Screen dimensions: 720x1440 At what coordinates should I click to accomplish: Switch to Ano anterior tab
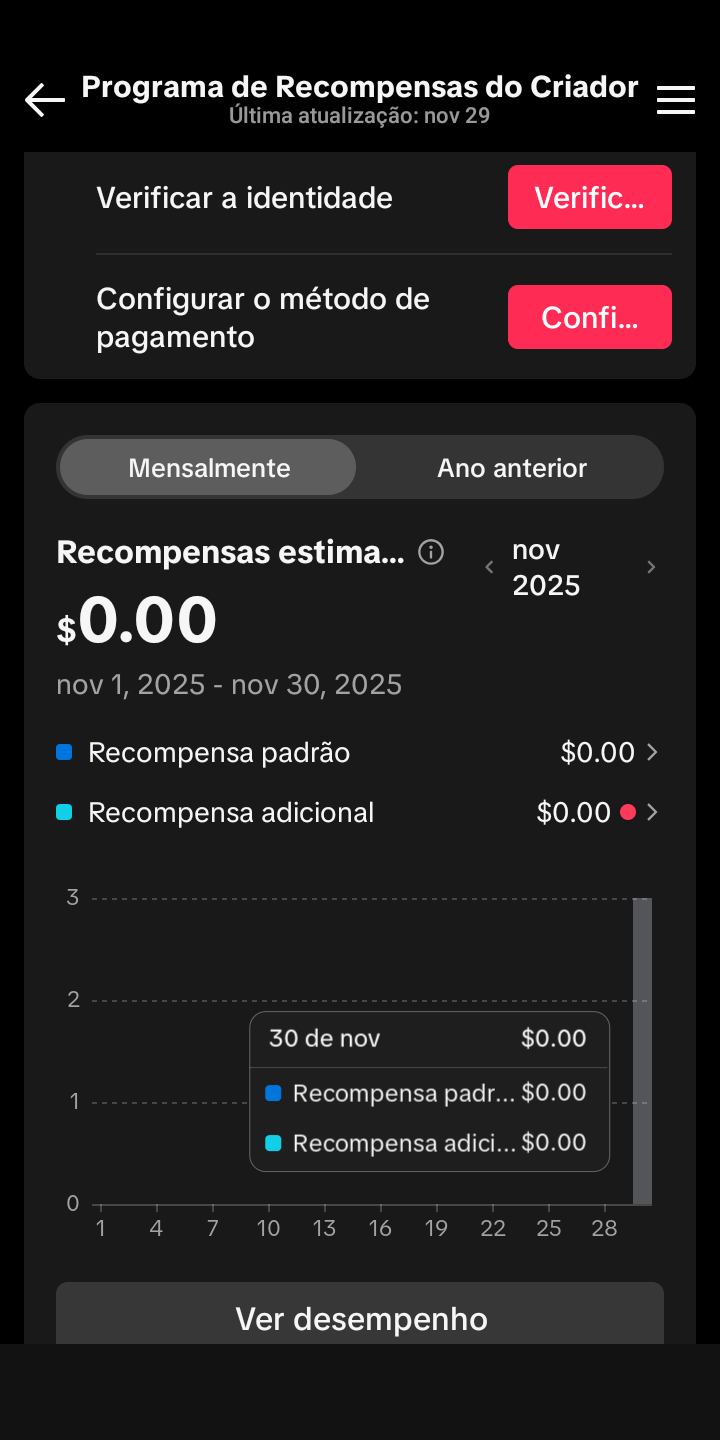[x=511, y=467]
